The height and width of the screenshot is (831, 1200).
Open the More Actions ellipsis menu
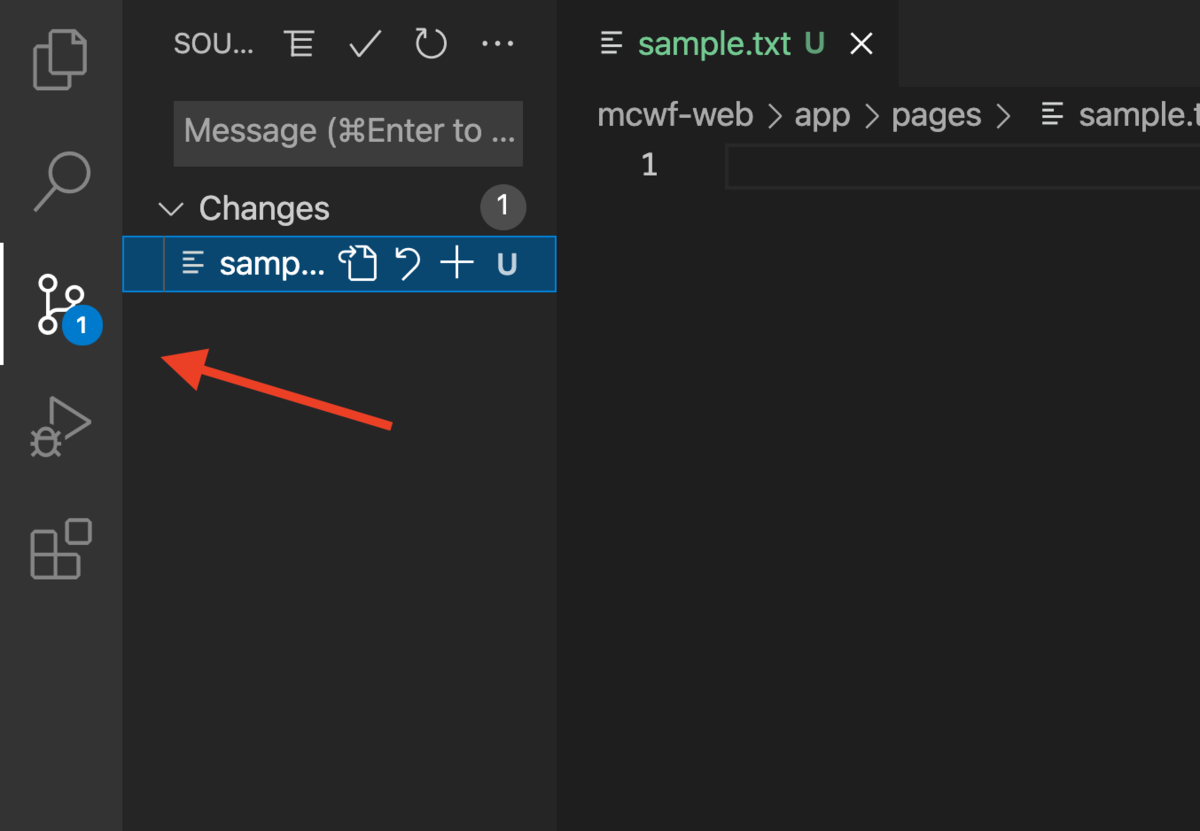[497, 44]
